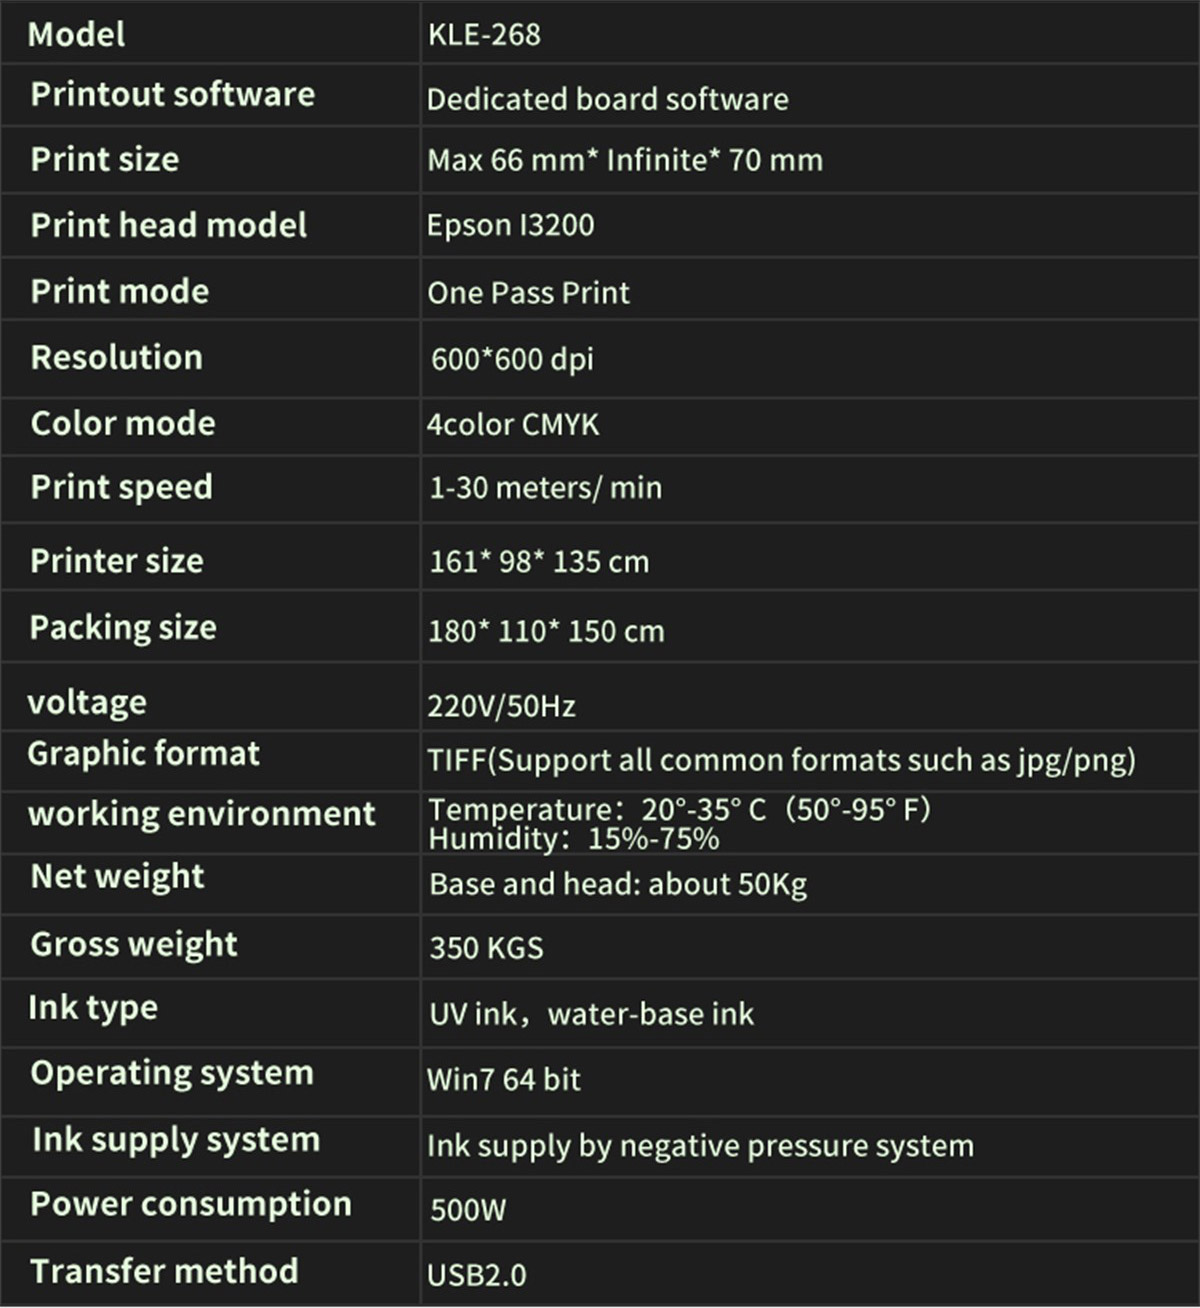Select the Print mode label
Screen dimensions: 1200x1308
pos(120,291)
